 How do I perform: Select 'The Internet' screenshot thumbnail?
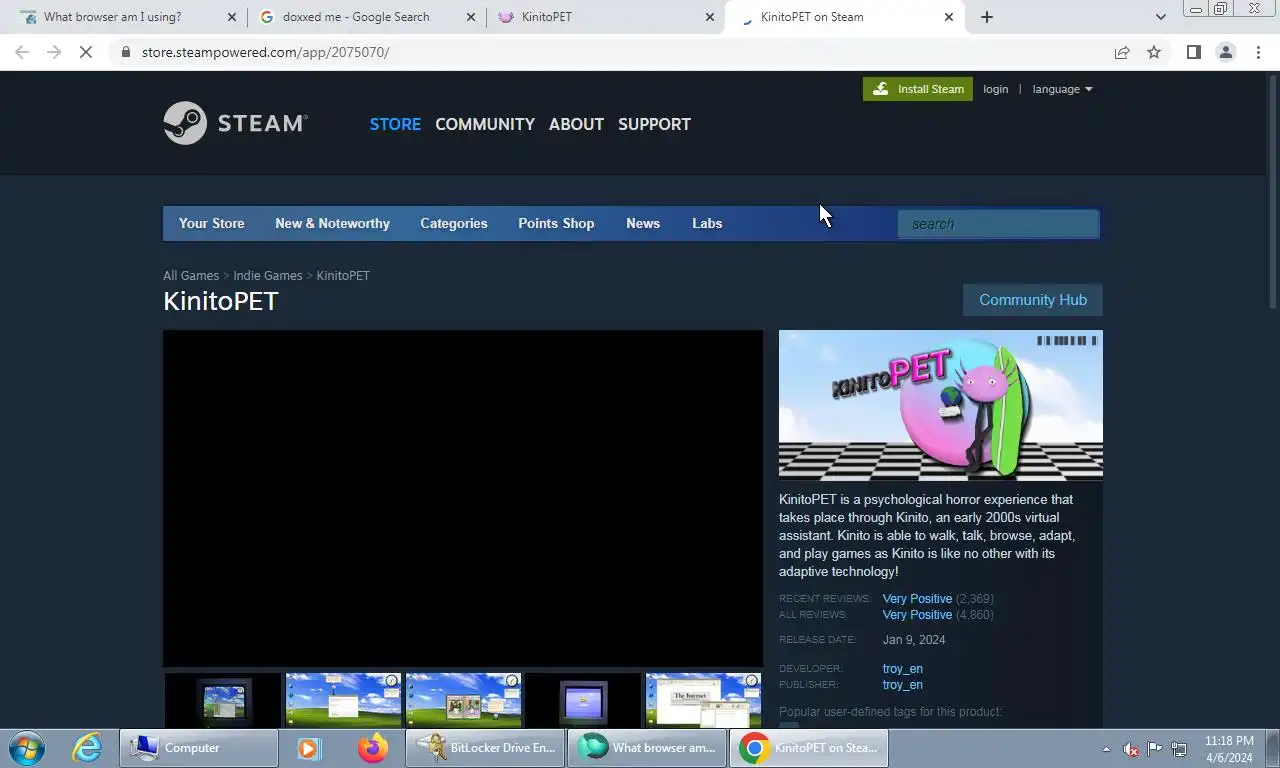[x=703, y=700]
